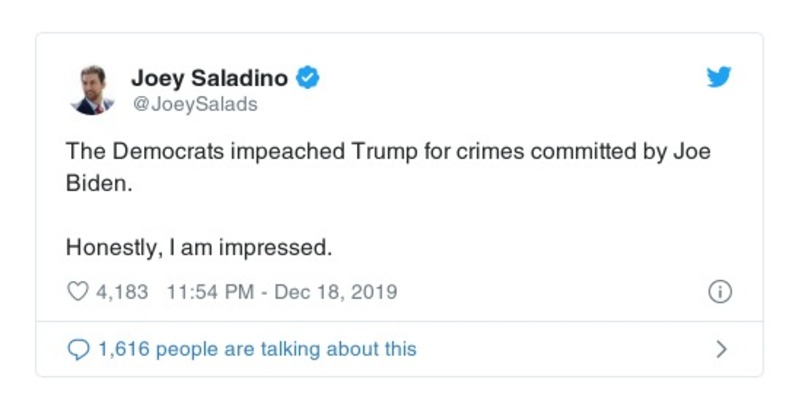Click the "Honestly, I am impressed." line

point(197,244)
